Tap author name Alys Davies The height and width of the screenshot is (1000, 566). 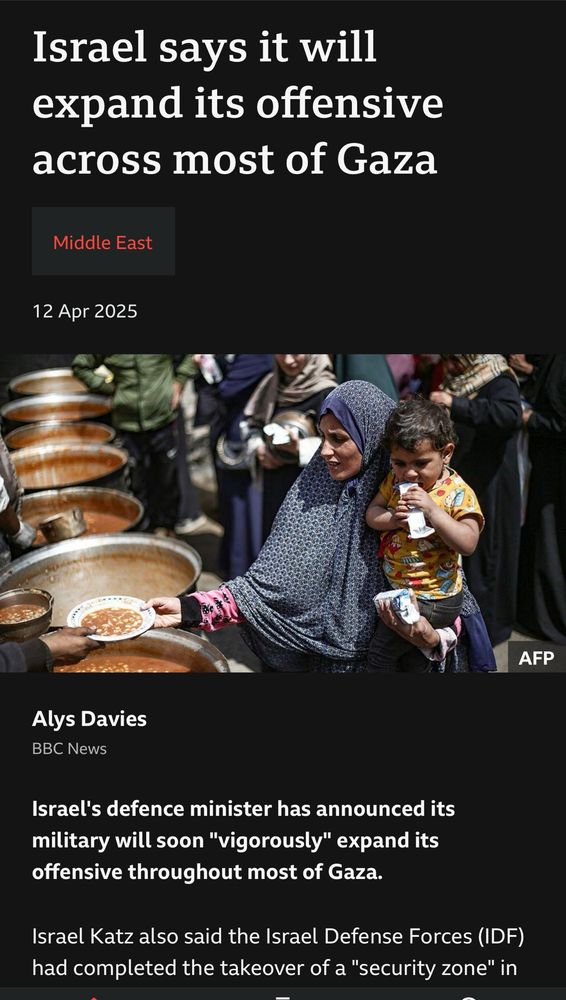coord(89,719)
